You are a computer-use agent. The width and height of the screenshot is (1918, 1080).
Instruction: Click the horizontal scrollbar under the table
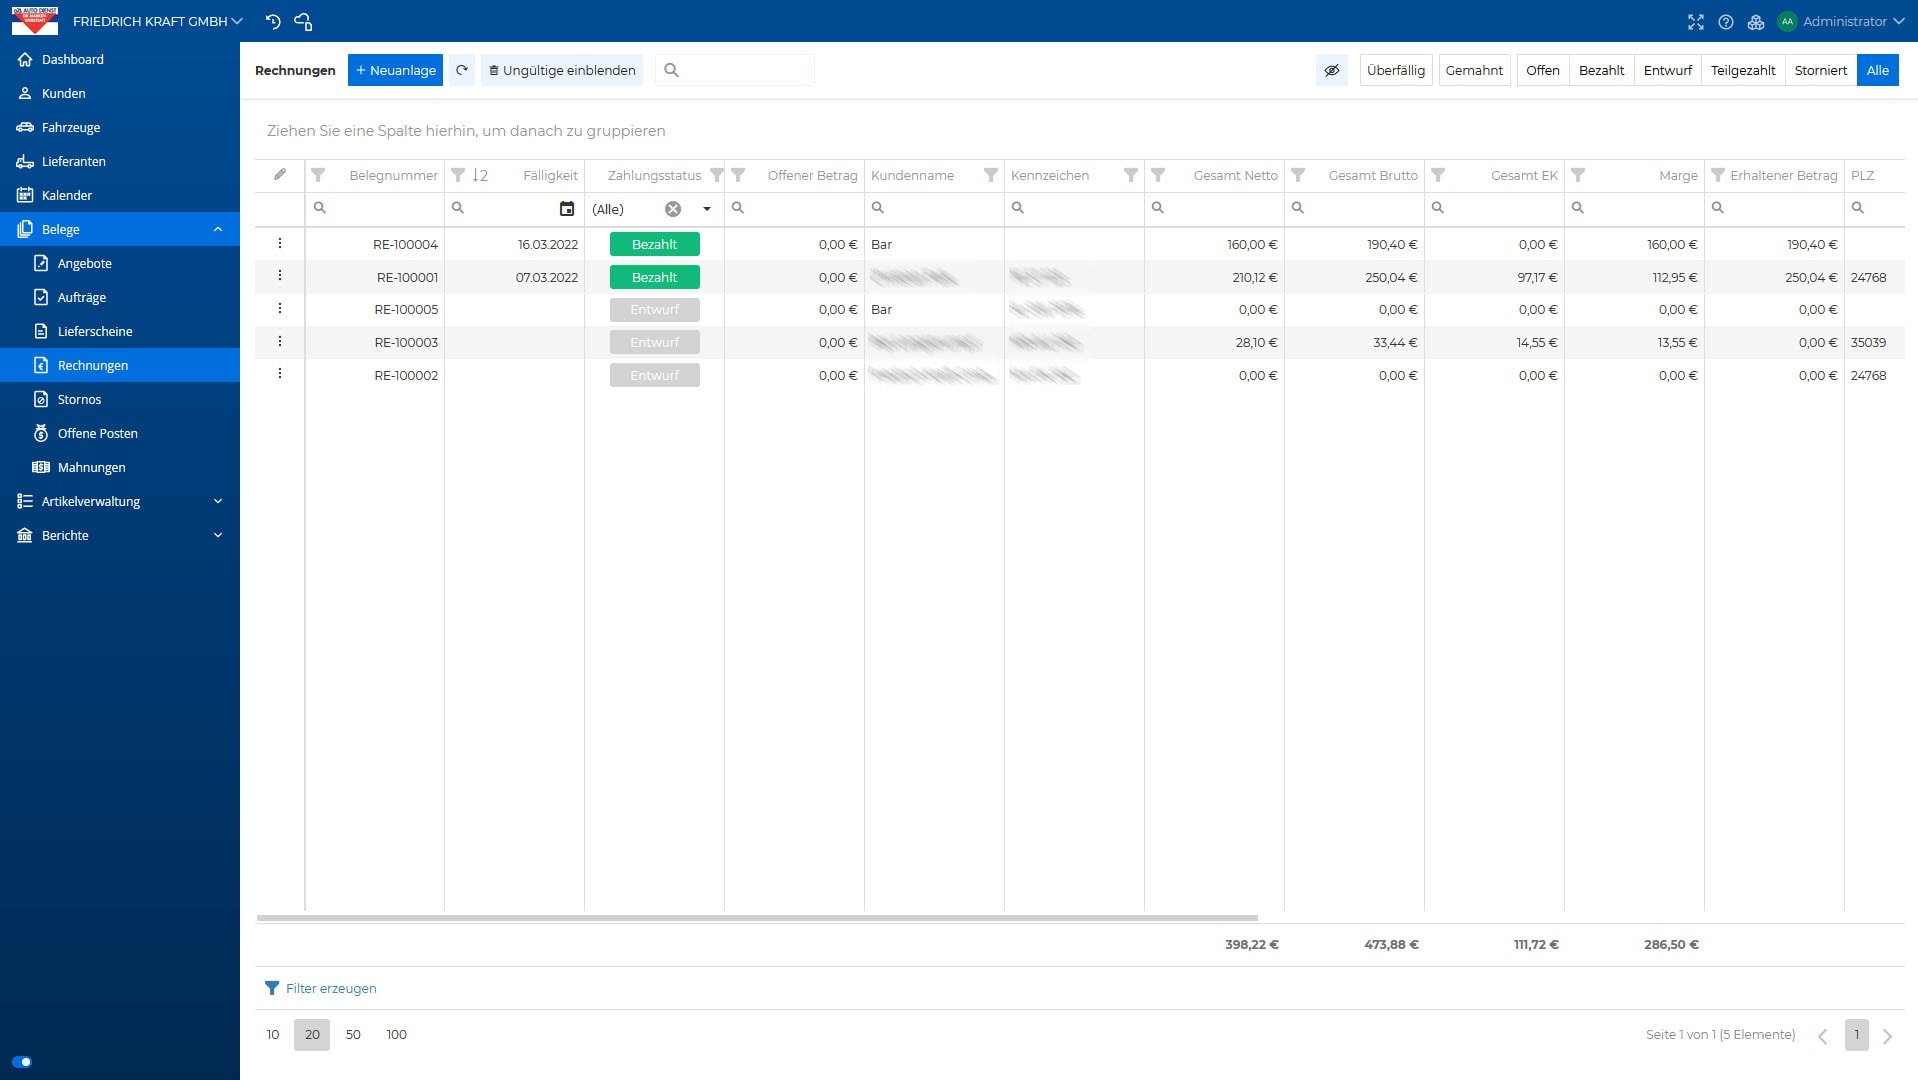tap(756, 917)
